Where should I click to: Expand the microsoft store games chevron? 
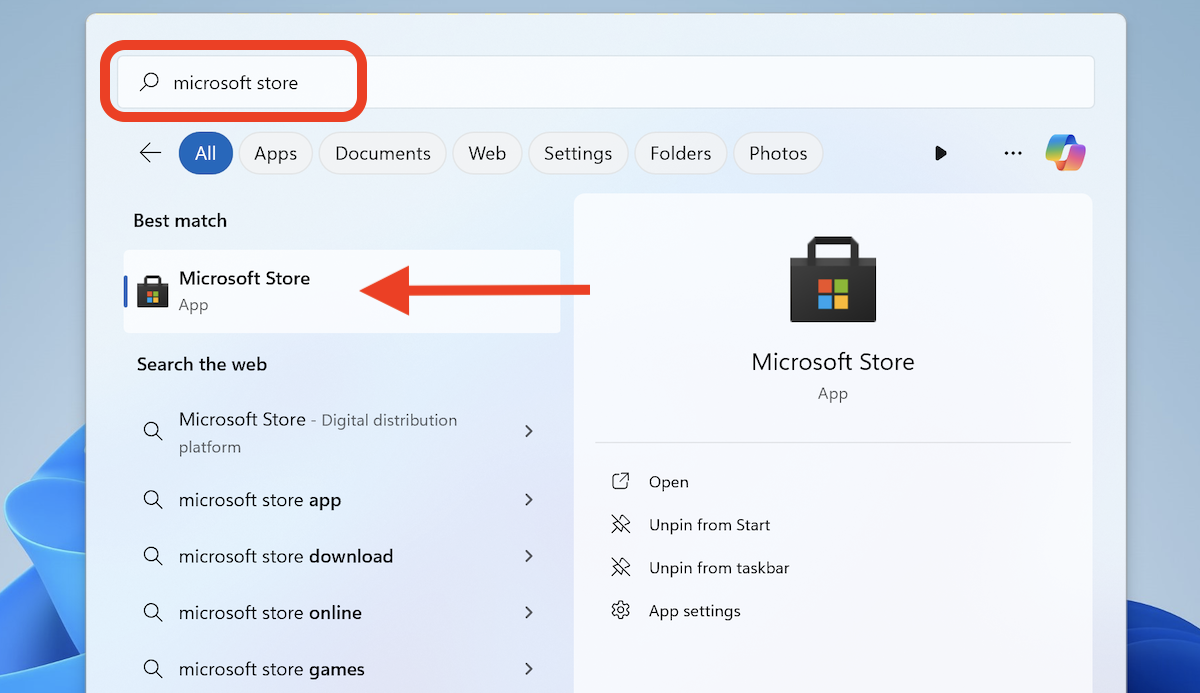pos(529,669)
